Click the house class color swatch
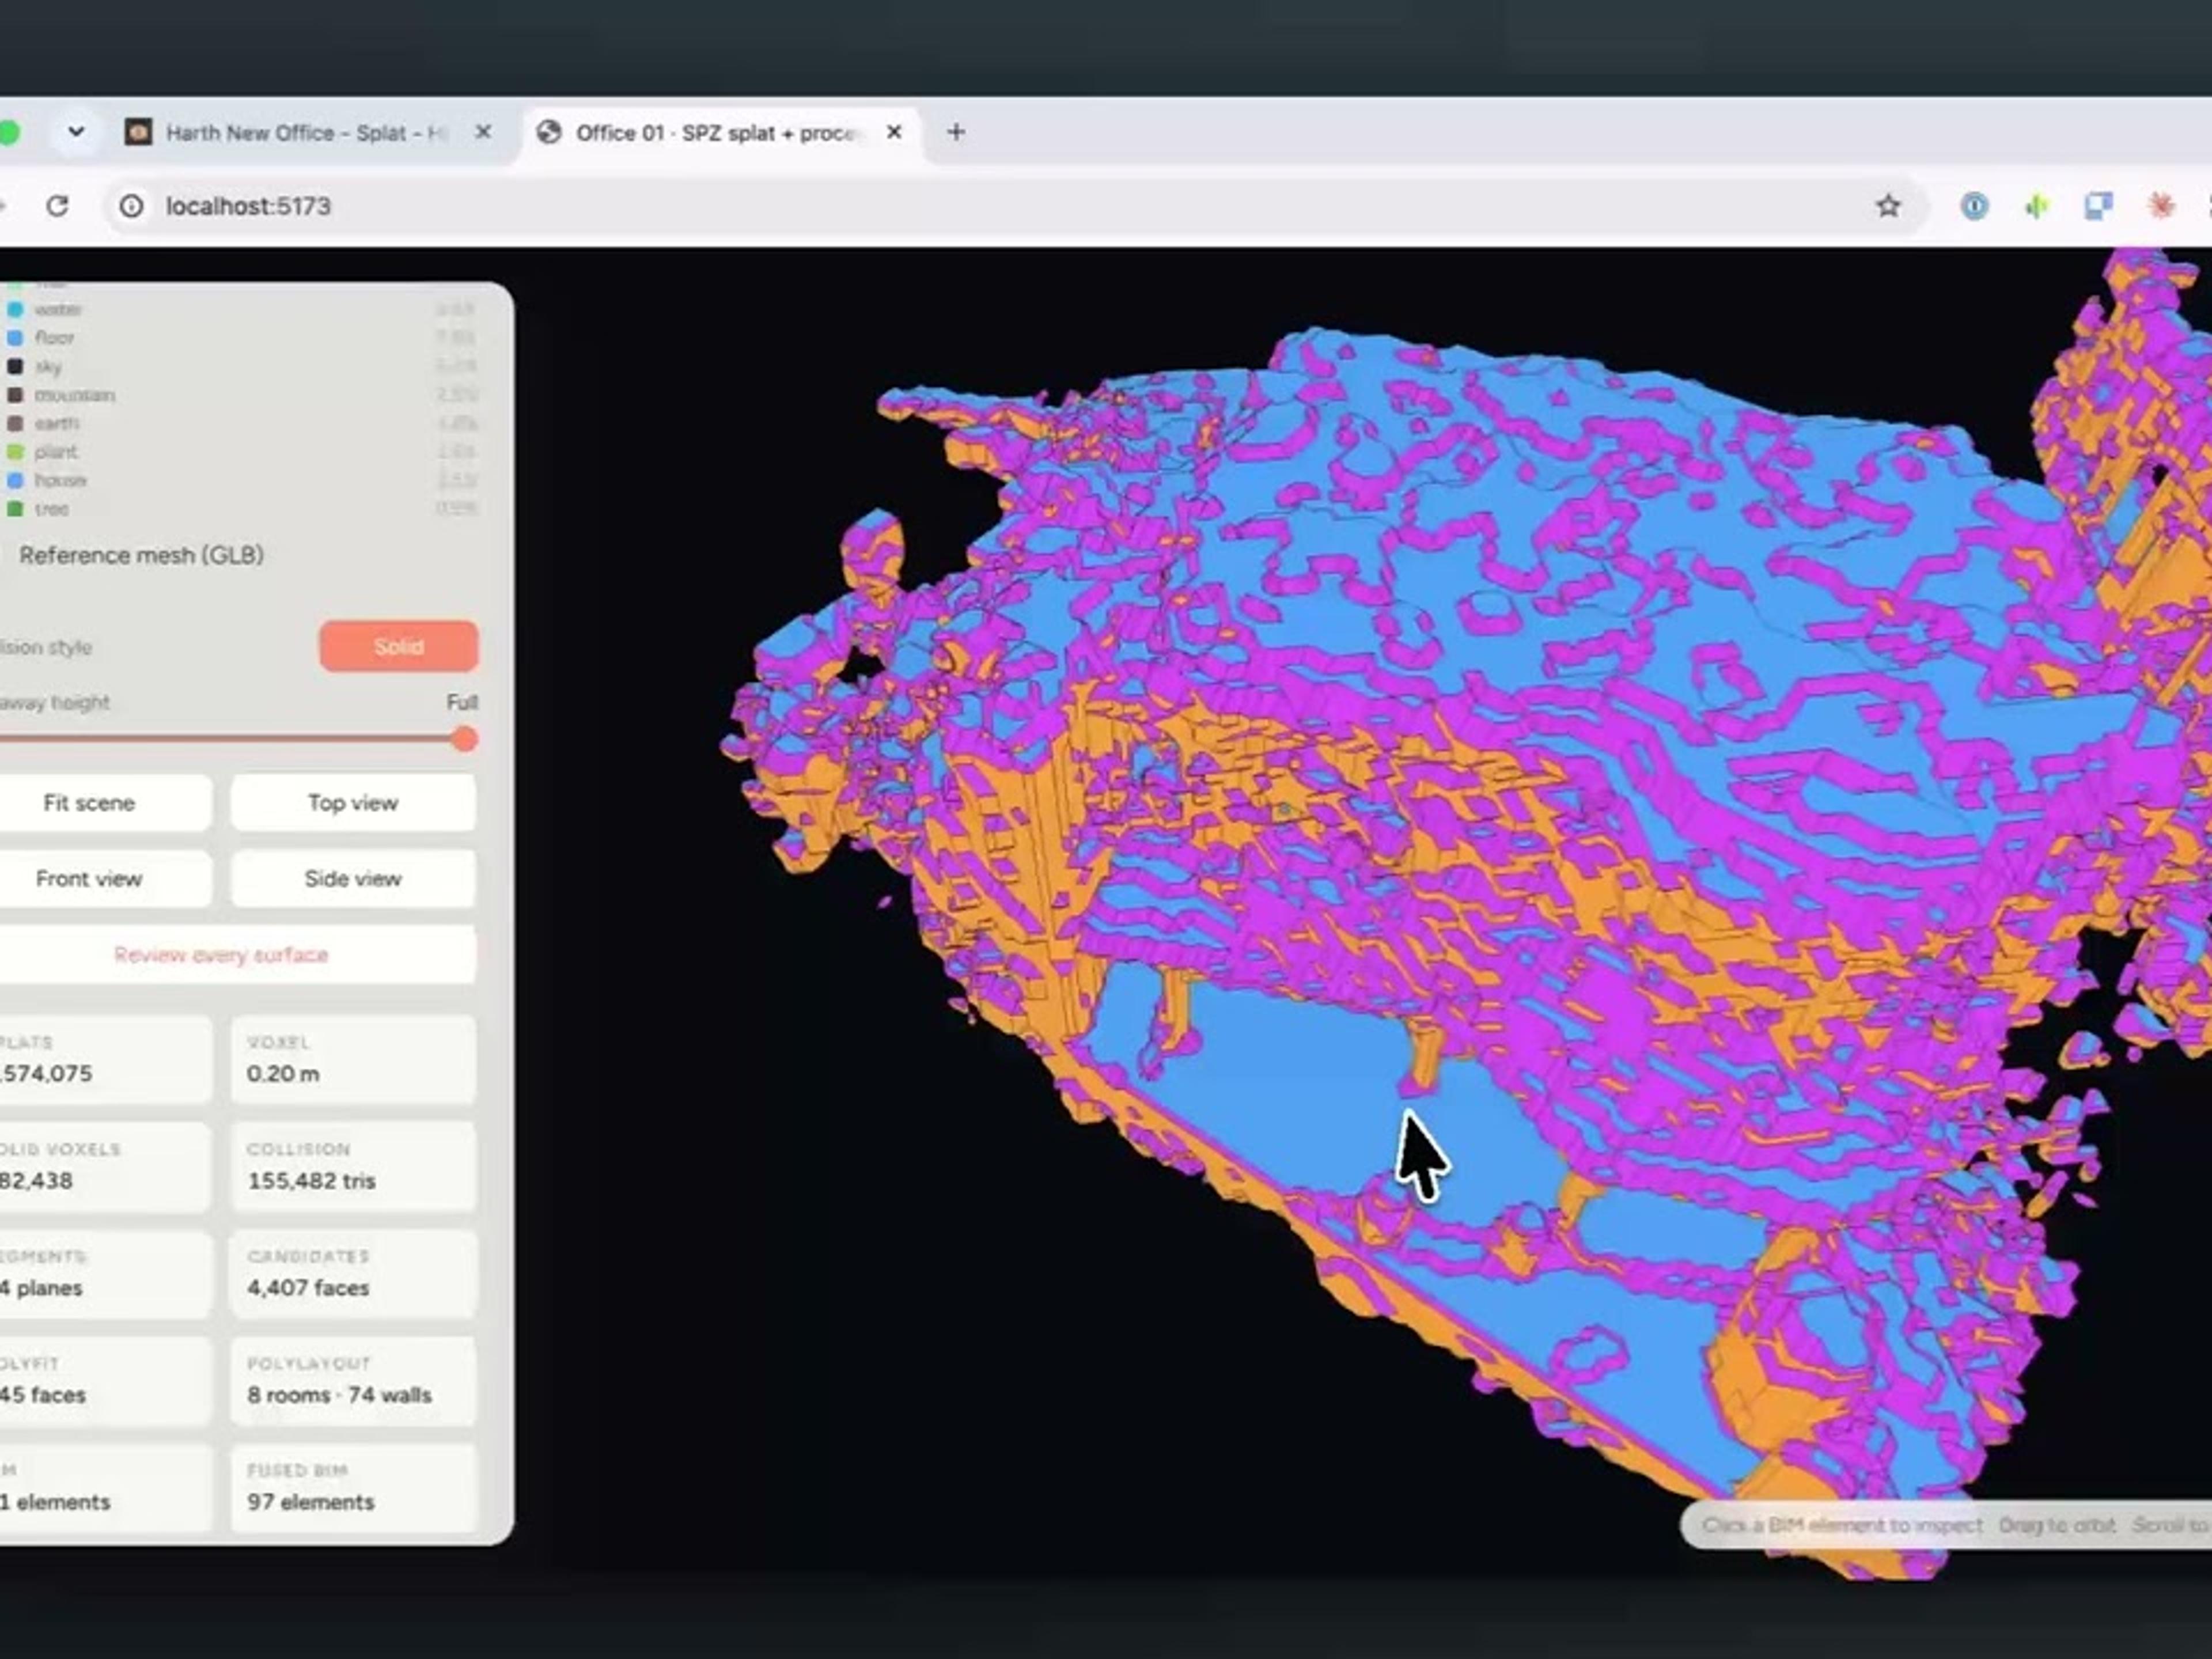Viewport: 2212px width, 1659px height. [15, 480]
